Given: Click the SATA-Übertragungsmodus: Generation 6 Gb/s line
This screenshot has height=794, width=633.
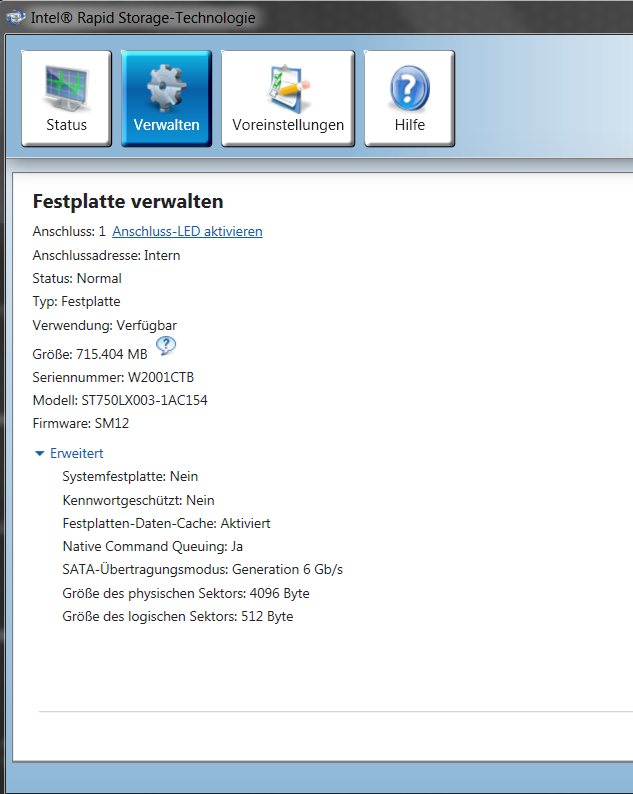Looking at the screenshot, I should (203, 570).
